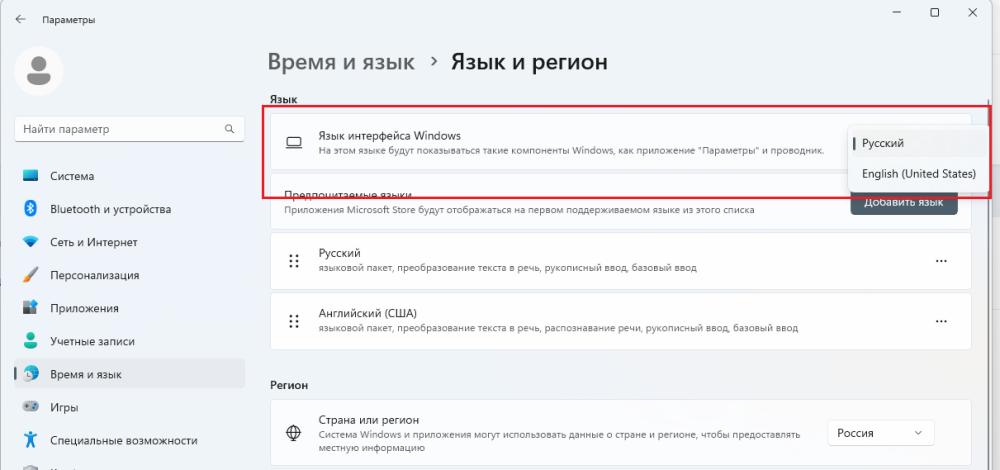Click the search magnifier icon
The image size is (1000, 470).
229,129
